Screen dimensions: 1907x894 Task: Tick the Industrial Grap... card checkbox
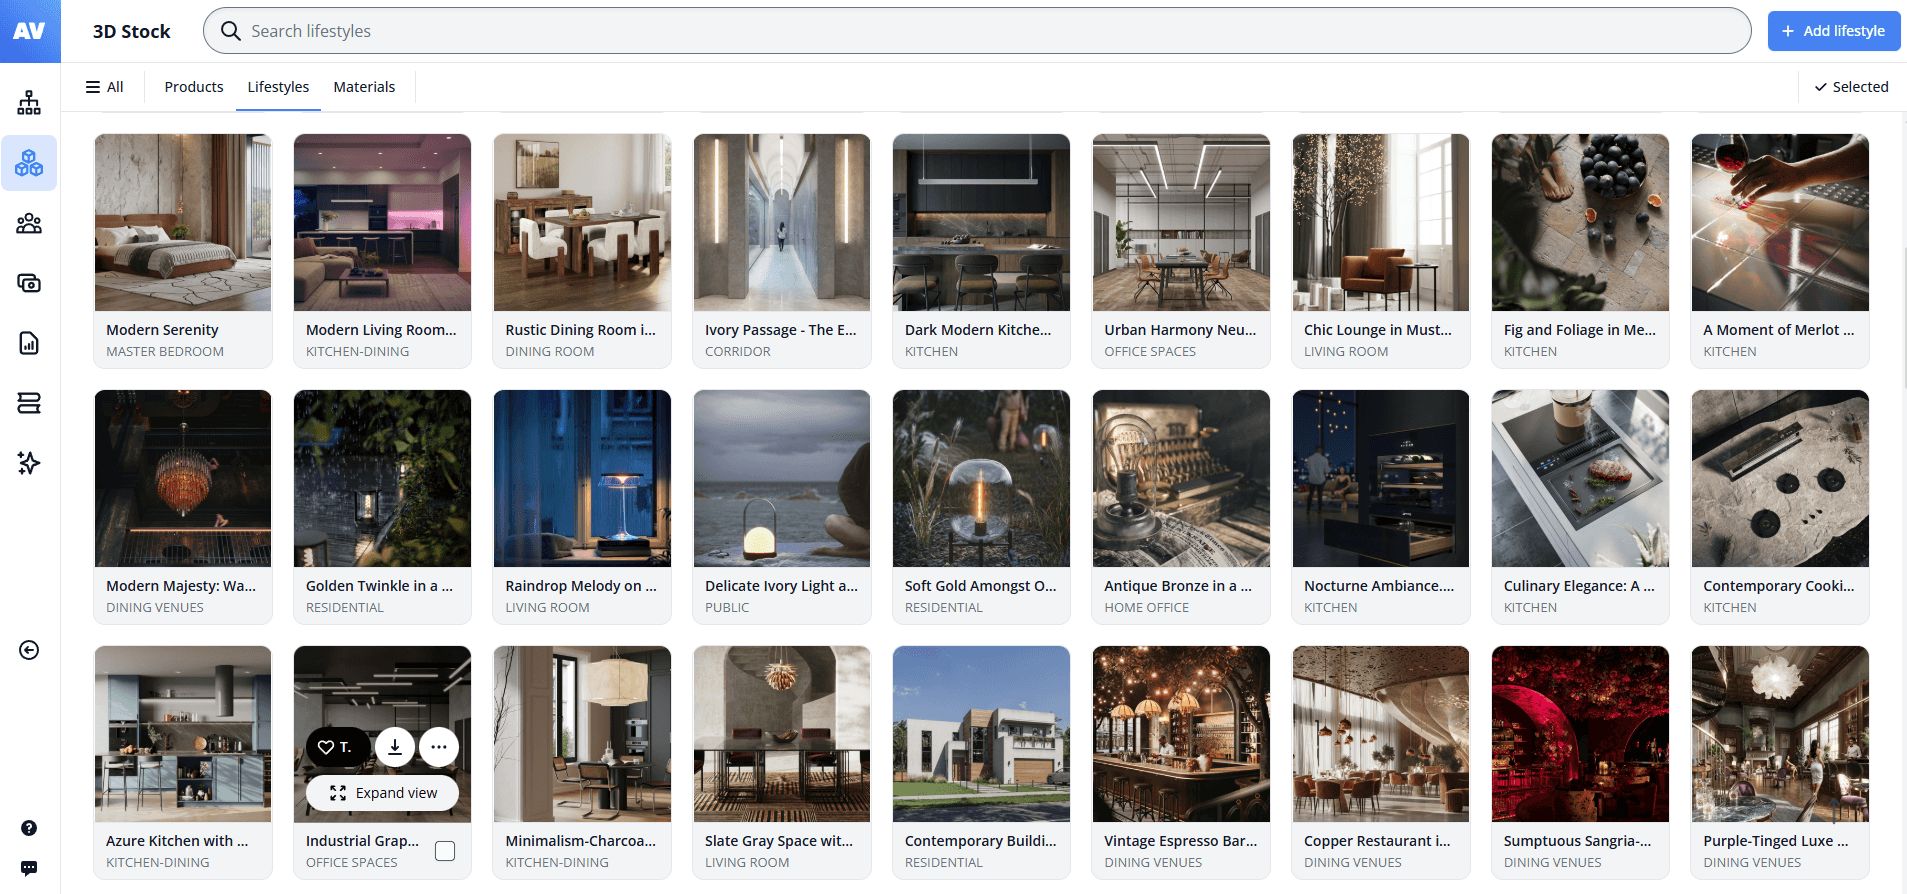point(445,851)
